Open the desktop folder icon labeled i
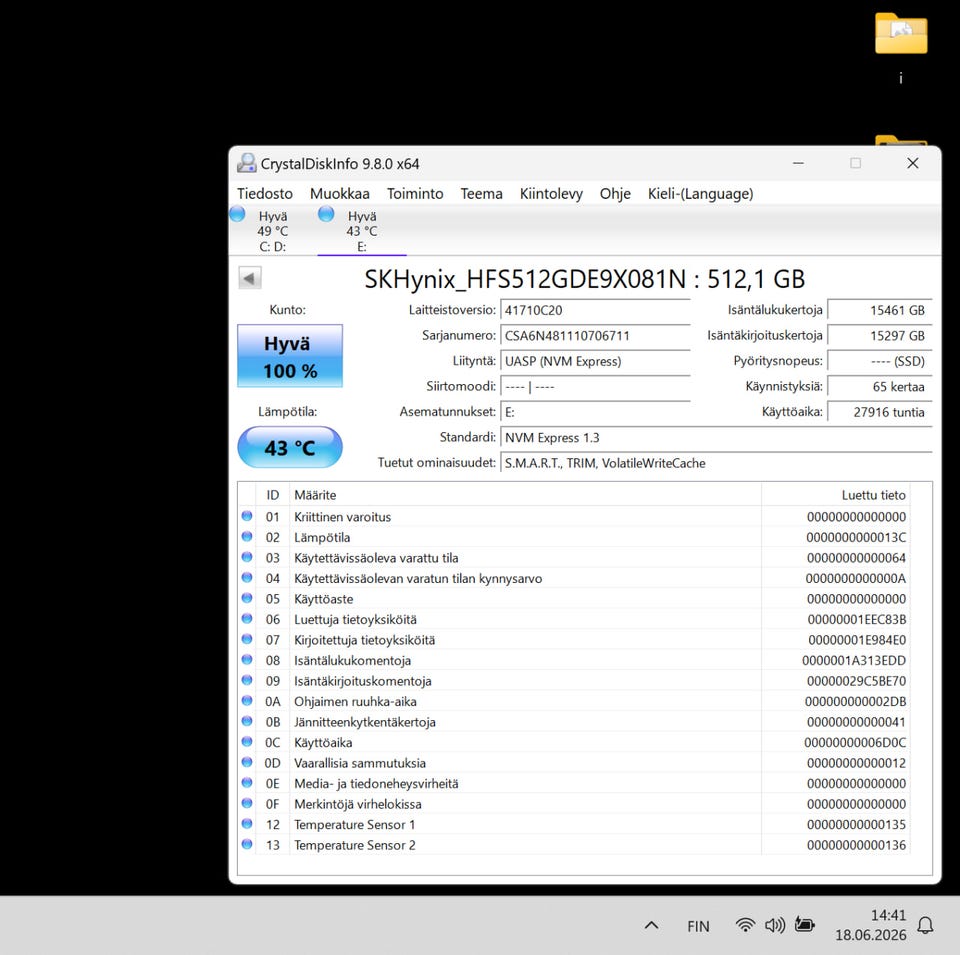This screenshot has width=960, height=955. pyautogui.click(x=901, y=34)
